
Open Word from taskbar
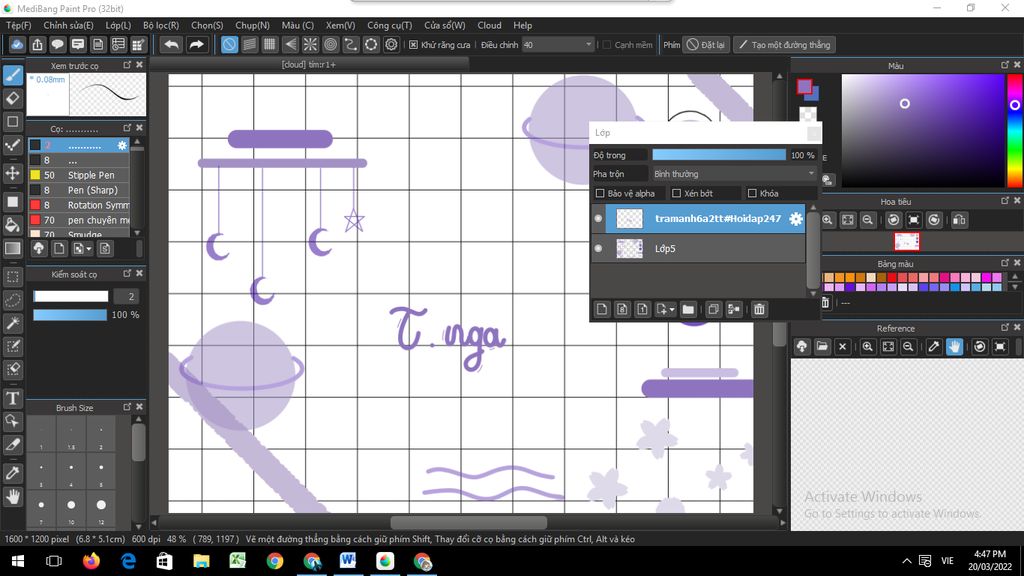[x=347, y=561]
